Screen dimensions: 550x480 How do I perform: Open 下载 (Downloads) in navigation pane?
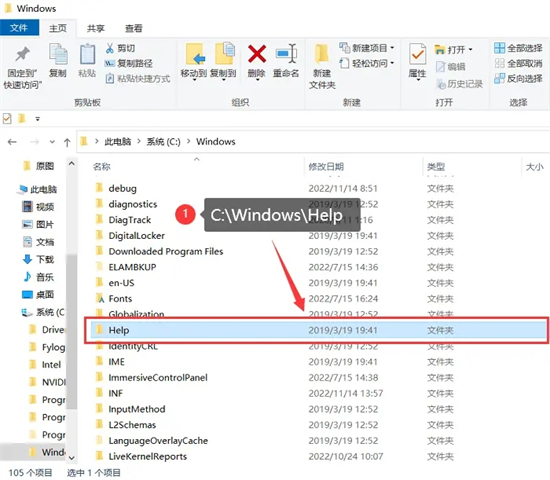[38, 260]
